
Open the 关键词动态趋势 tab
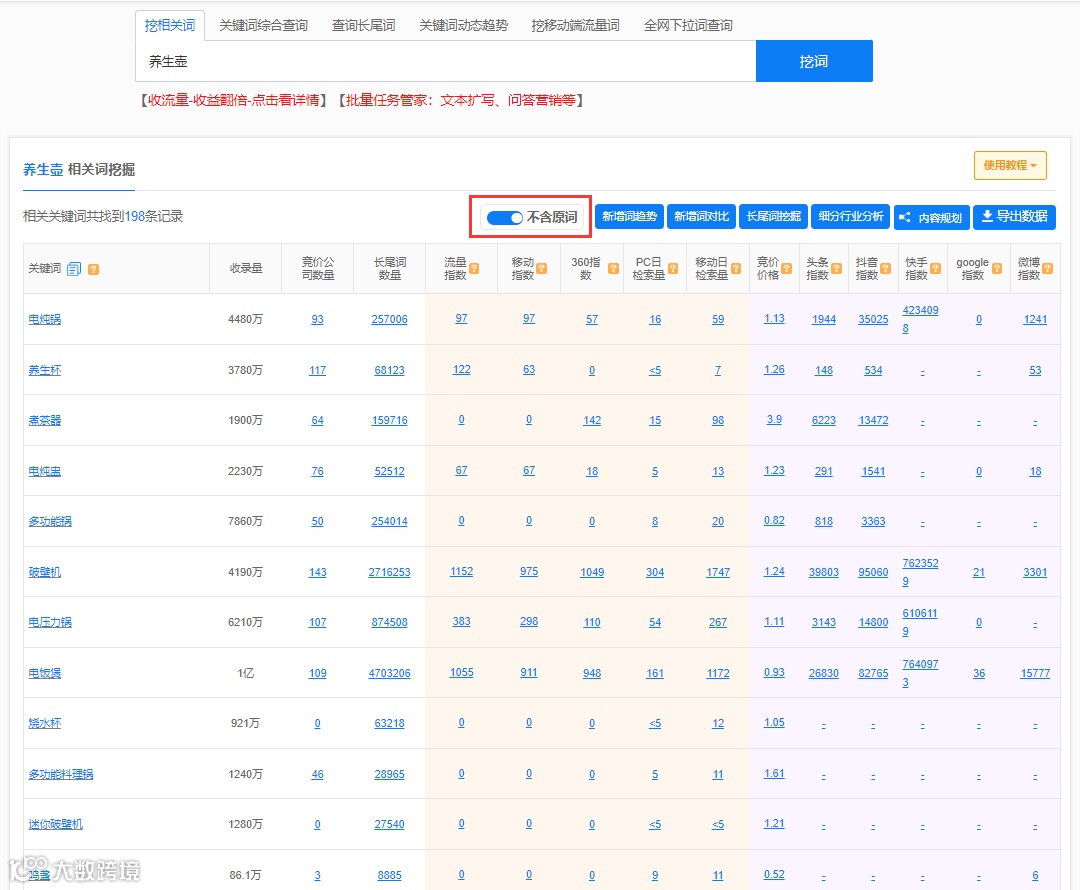coord(464,25)
